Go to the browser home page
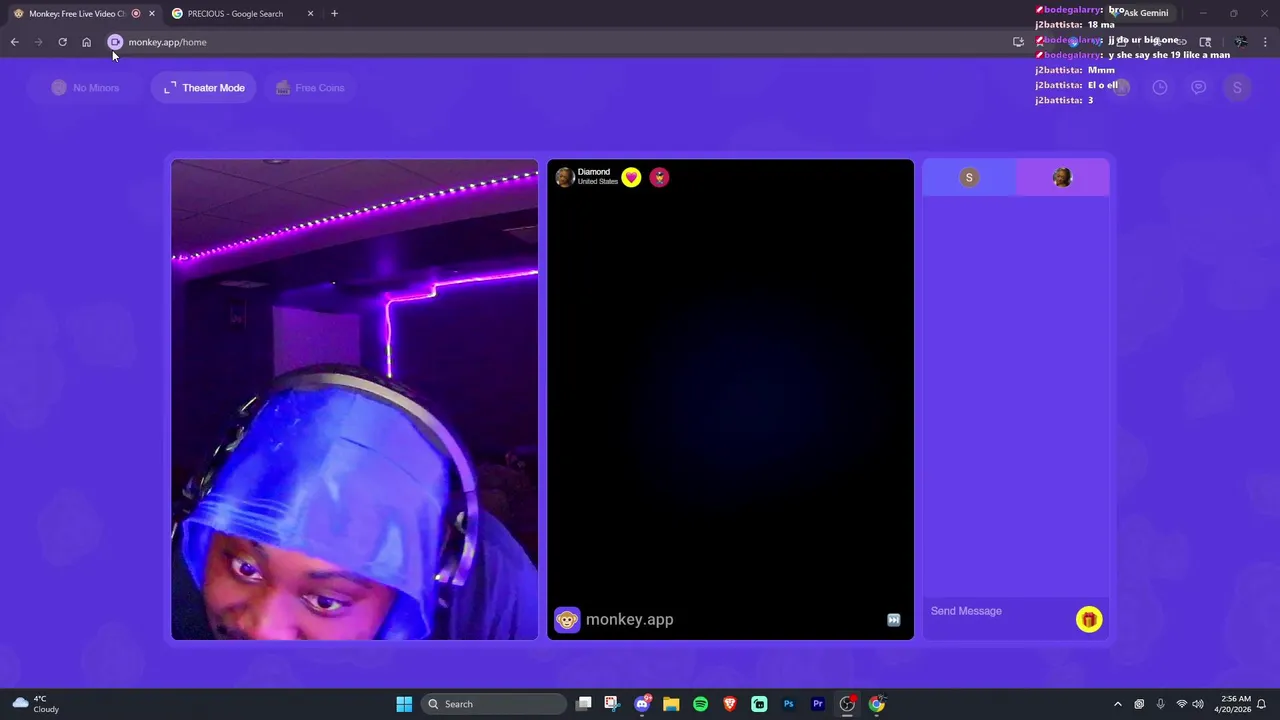Screen dimensions: 1280x720 (x=86, y=42)
